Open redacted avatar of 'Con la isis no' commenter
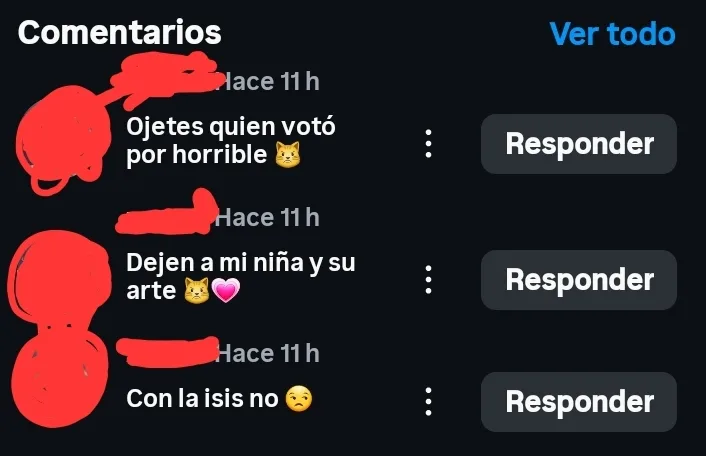Image resolution: width=706 pixels, height=456 pixels. (59, 378)
